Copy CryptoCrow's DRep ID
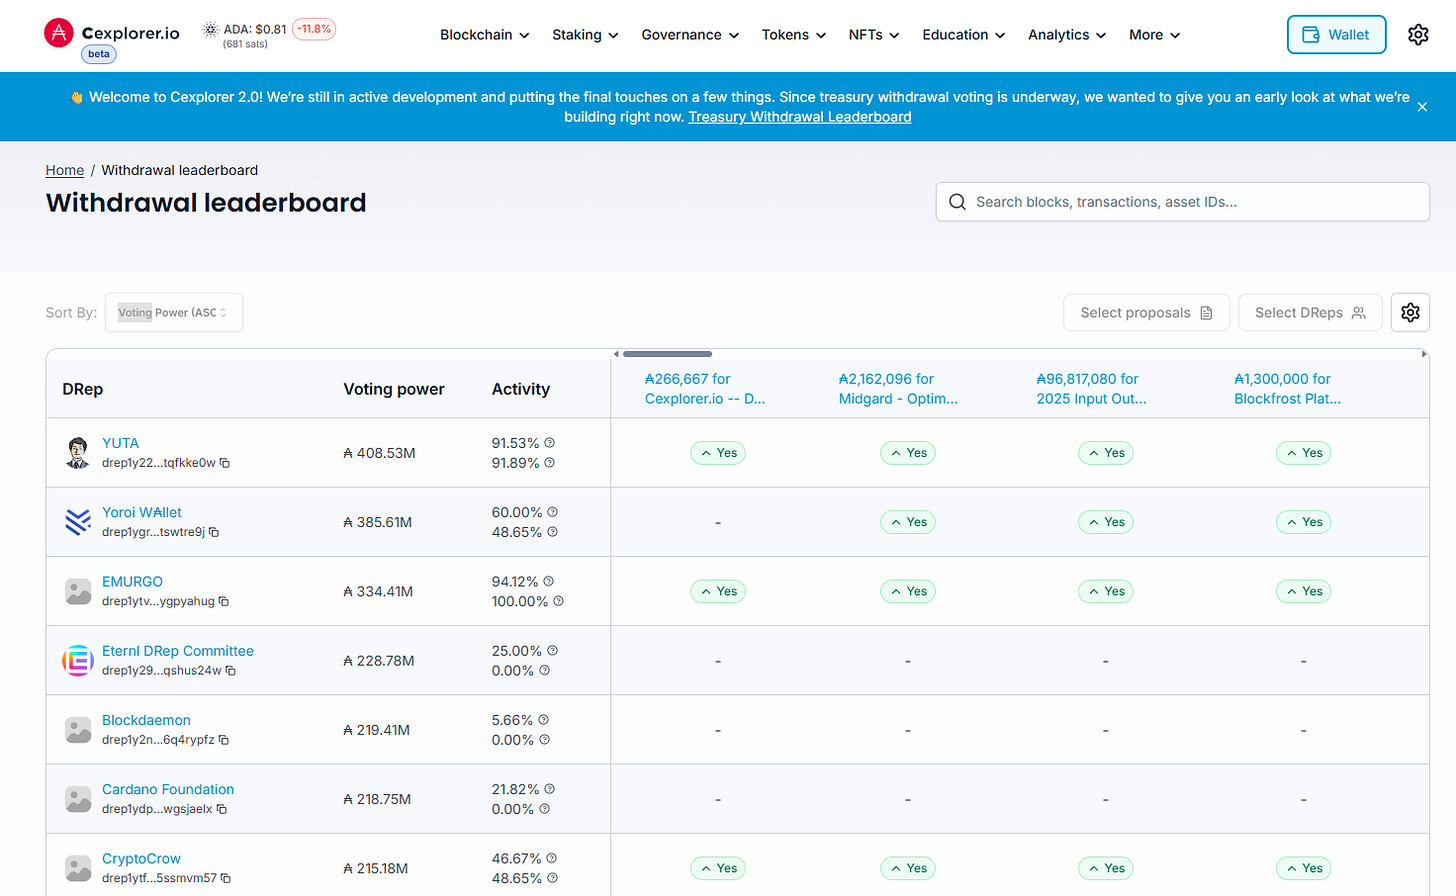 point(226,878)
